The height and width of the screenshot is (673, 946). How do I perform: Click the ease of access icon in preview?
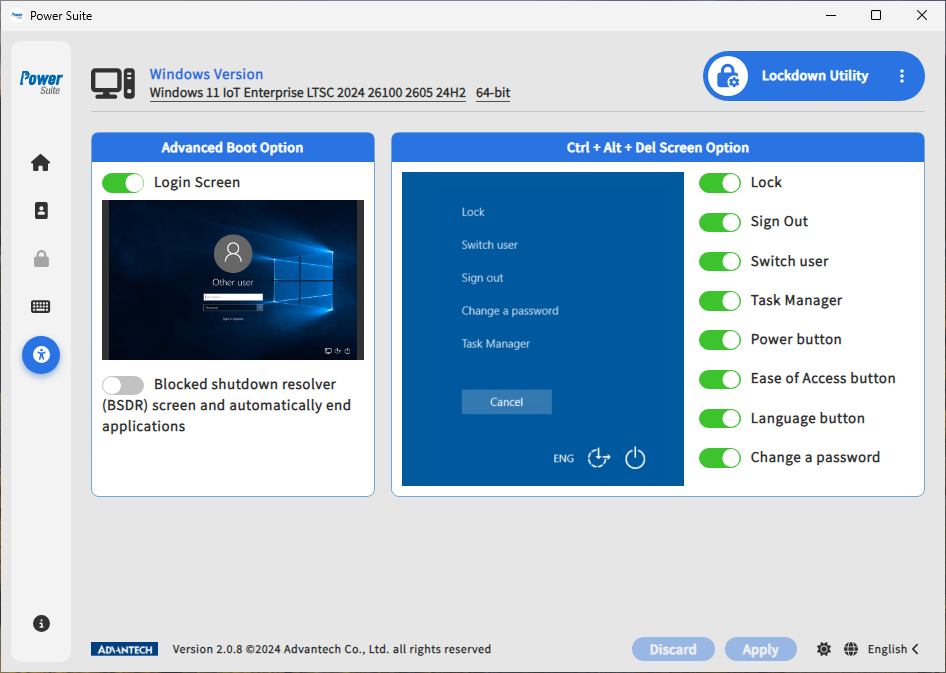[598, 458]
